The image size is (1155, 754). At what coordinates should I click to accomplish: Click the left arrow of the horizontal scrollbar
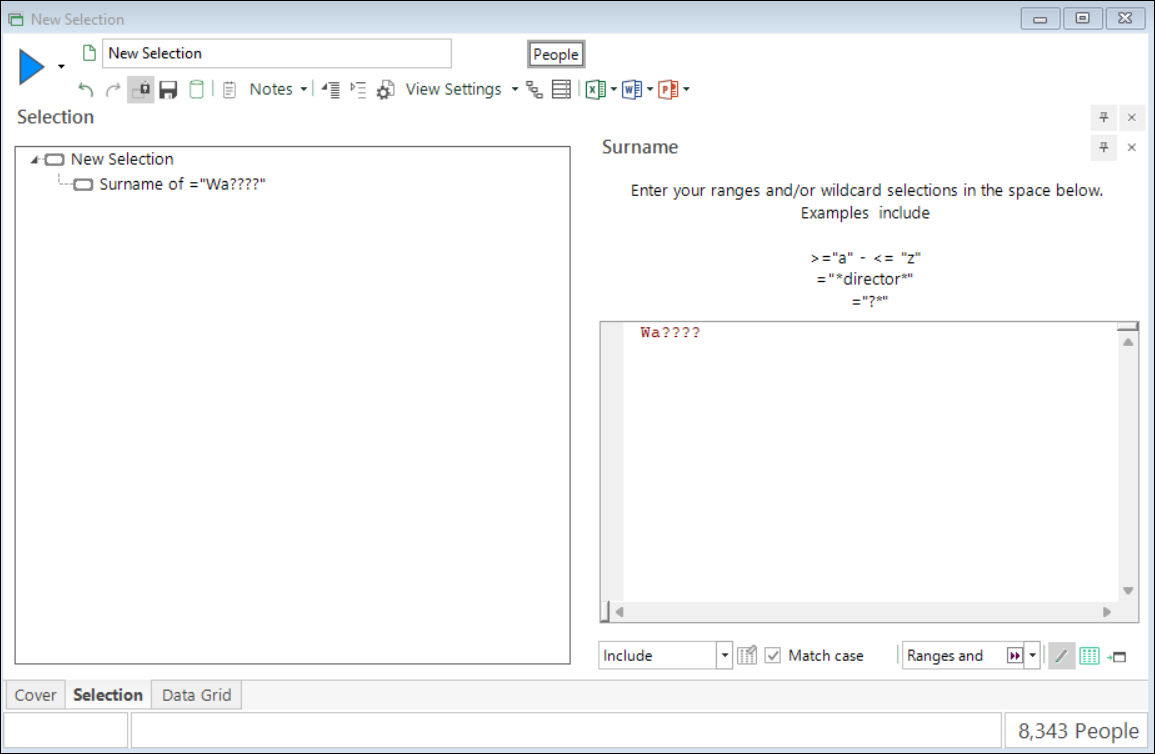[619, 612]
